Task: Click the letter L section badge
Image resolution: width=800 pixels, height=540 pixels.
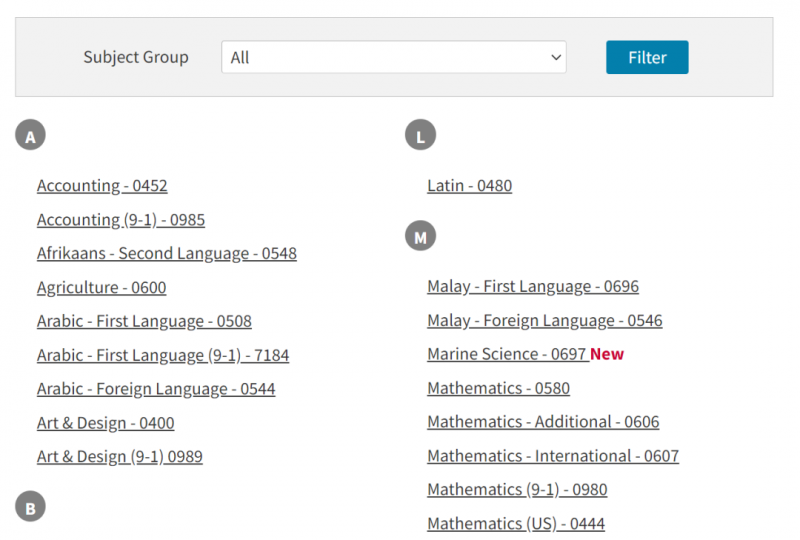Action: [x=420, y=135]
